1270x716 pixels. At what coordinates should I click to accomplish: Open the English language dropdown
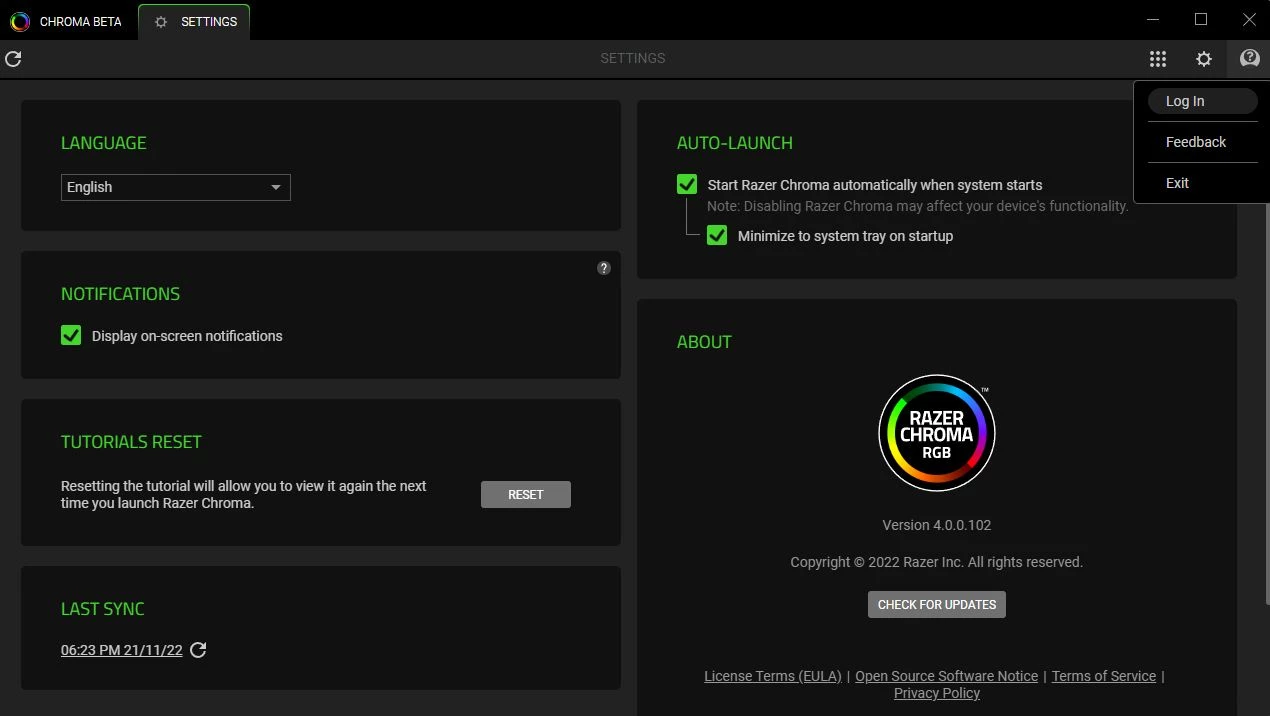pyautogui.click(x=176, y=187)
